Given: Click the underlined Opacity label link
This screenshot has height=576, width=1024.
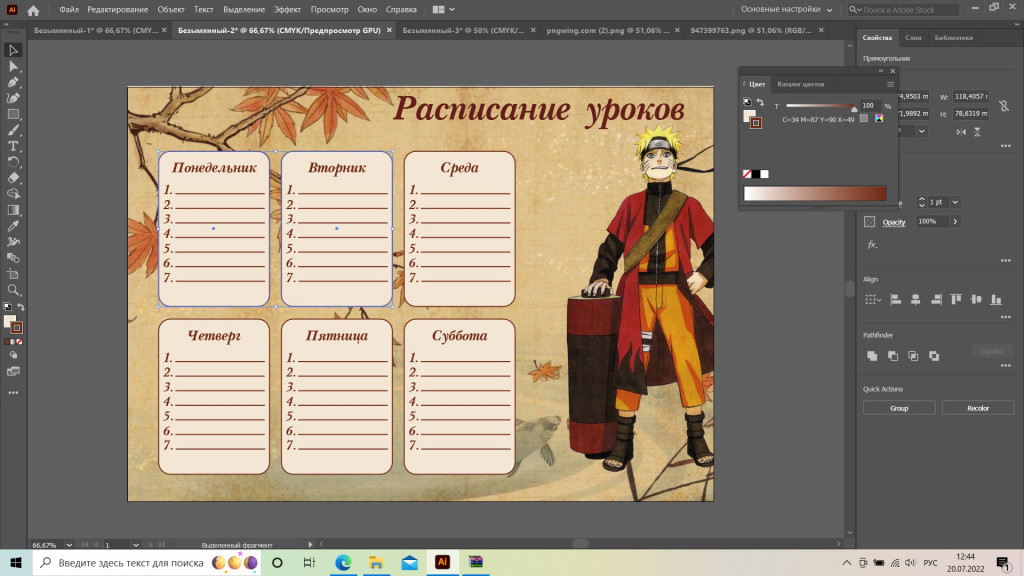Looking at the screenshot, I should [894, 222].
